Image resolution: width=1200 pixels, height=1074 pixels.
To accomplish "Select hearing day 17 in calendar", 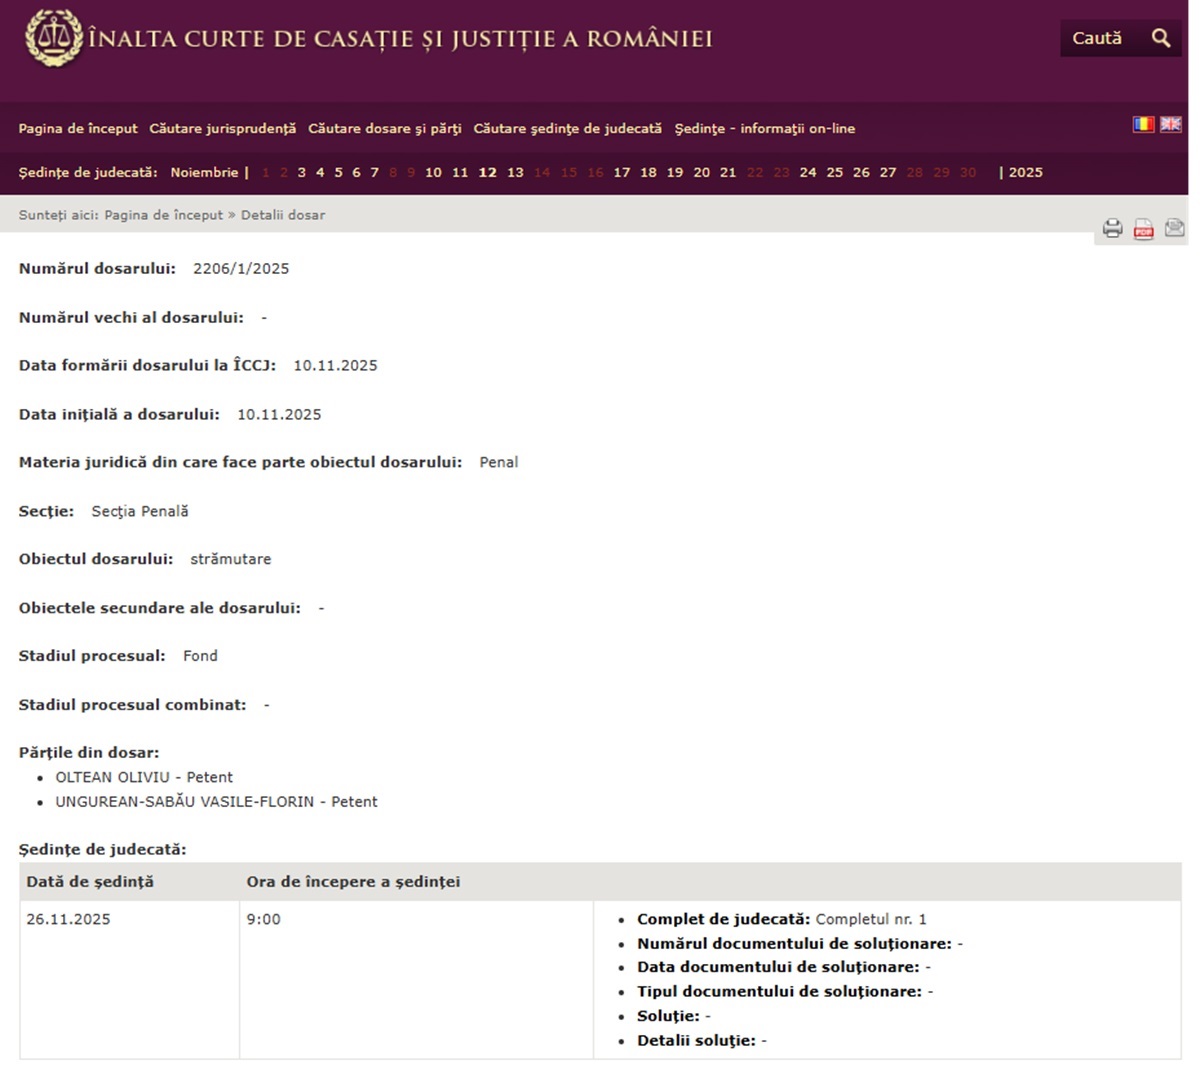I will pyautogui.click(x=622, y=172).
